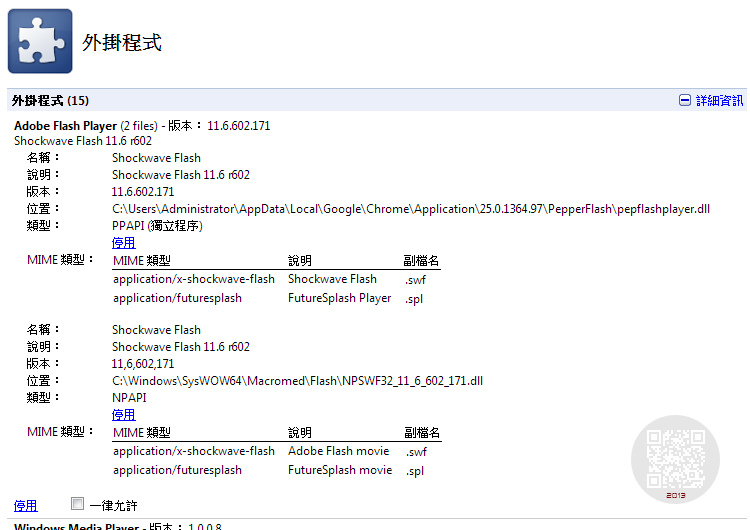
Task: Click version value 11,6,602,171 with commas
Action: (x=143, y=364)
